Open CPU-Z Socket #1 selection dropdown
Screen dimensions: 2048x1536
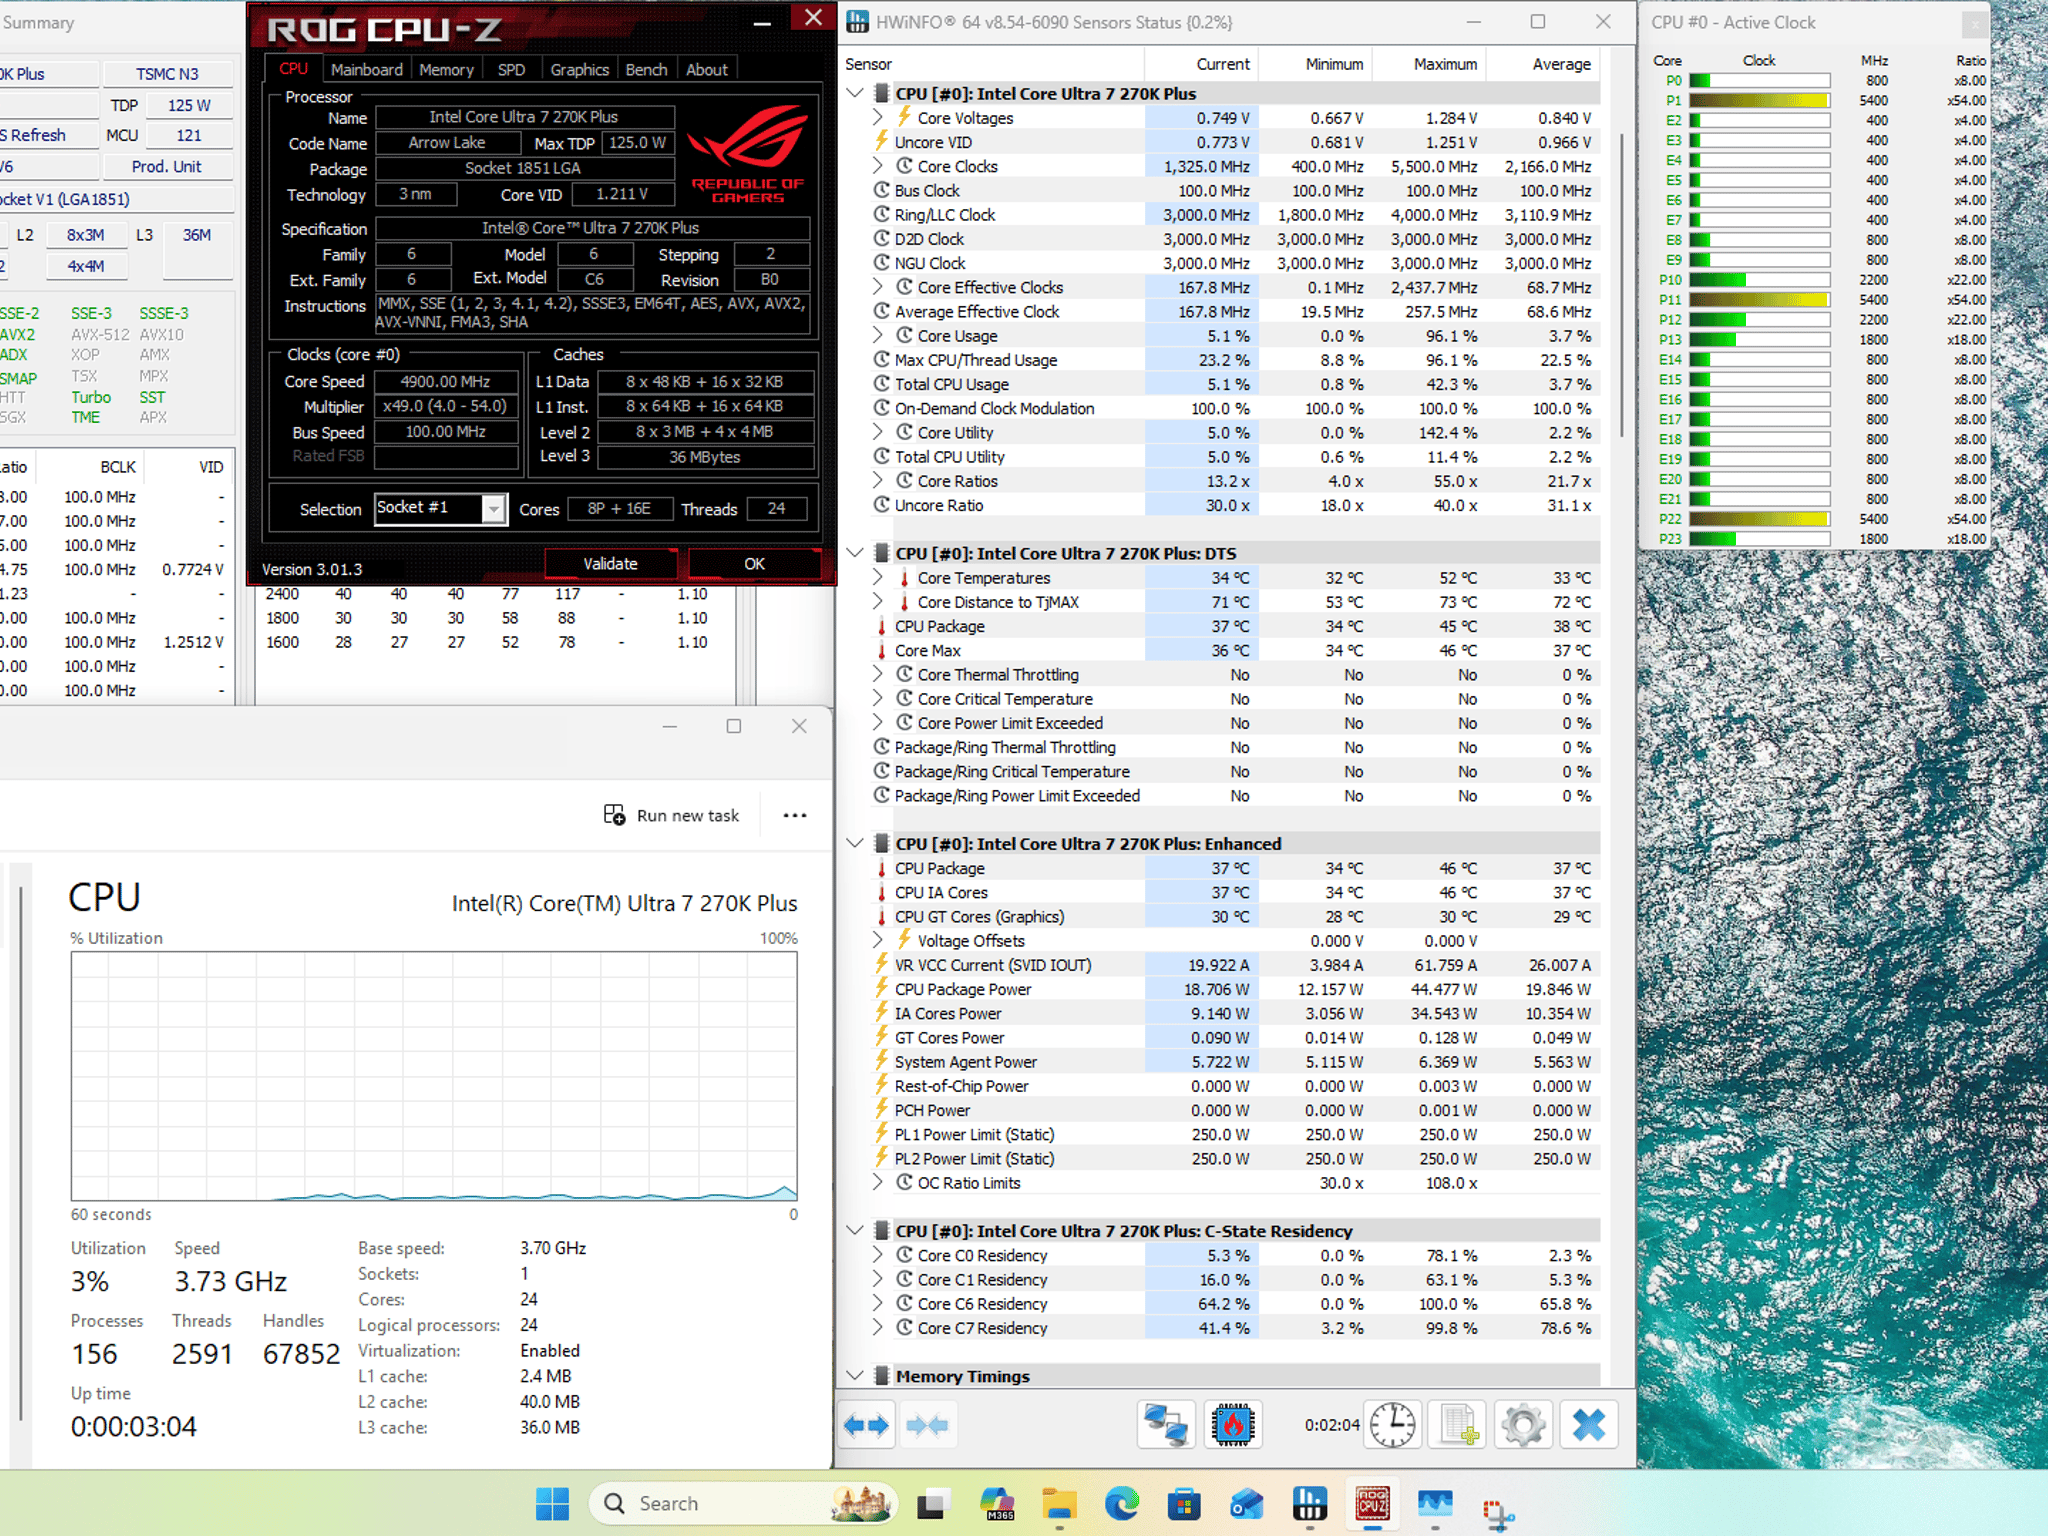coord(493,509)
